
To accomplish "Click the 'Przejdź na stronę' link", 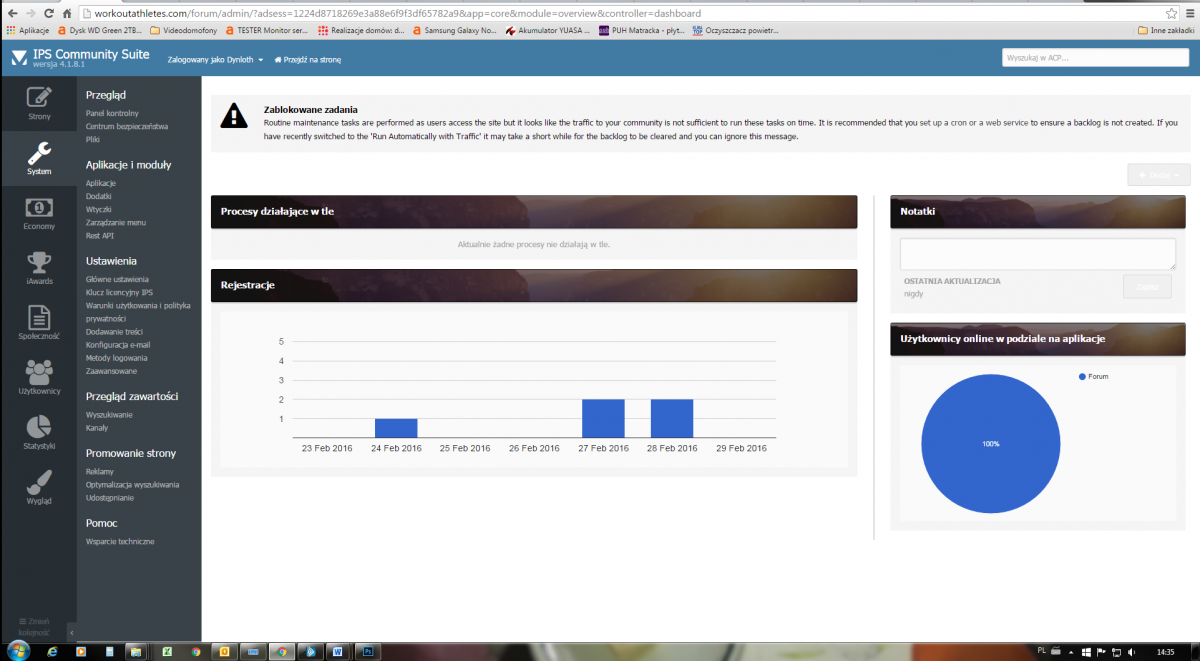I will tap(308, 60).
